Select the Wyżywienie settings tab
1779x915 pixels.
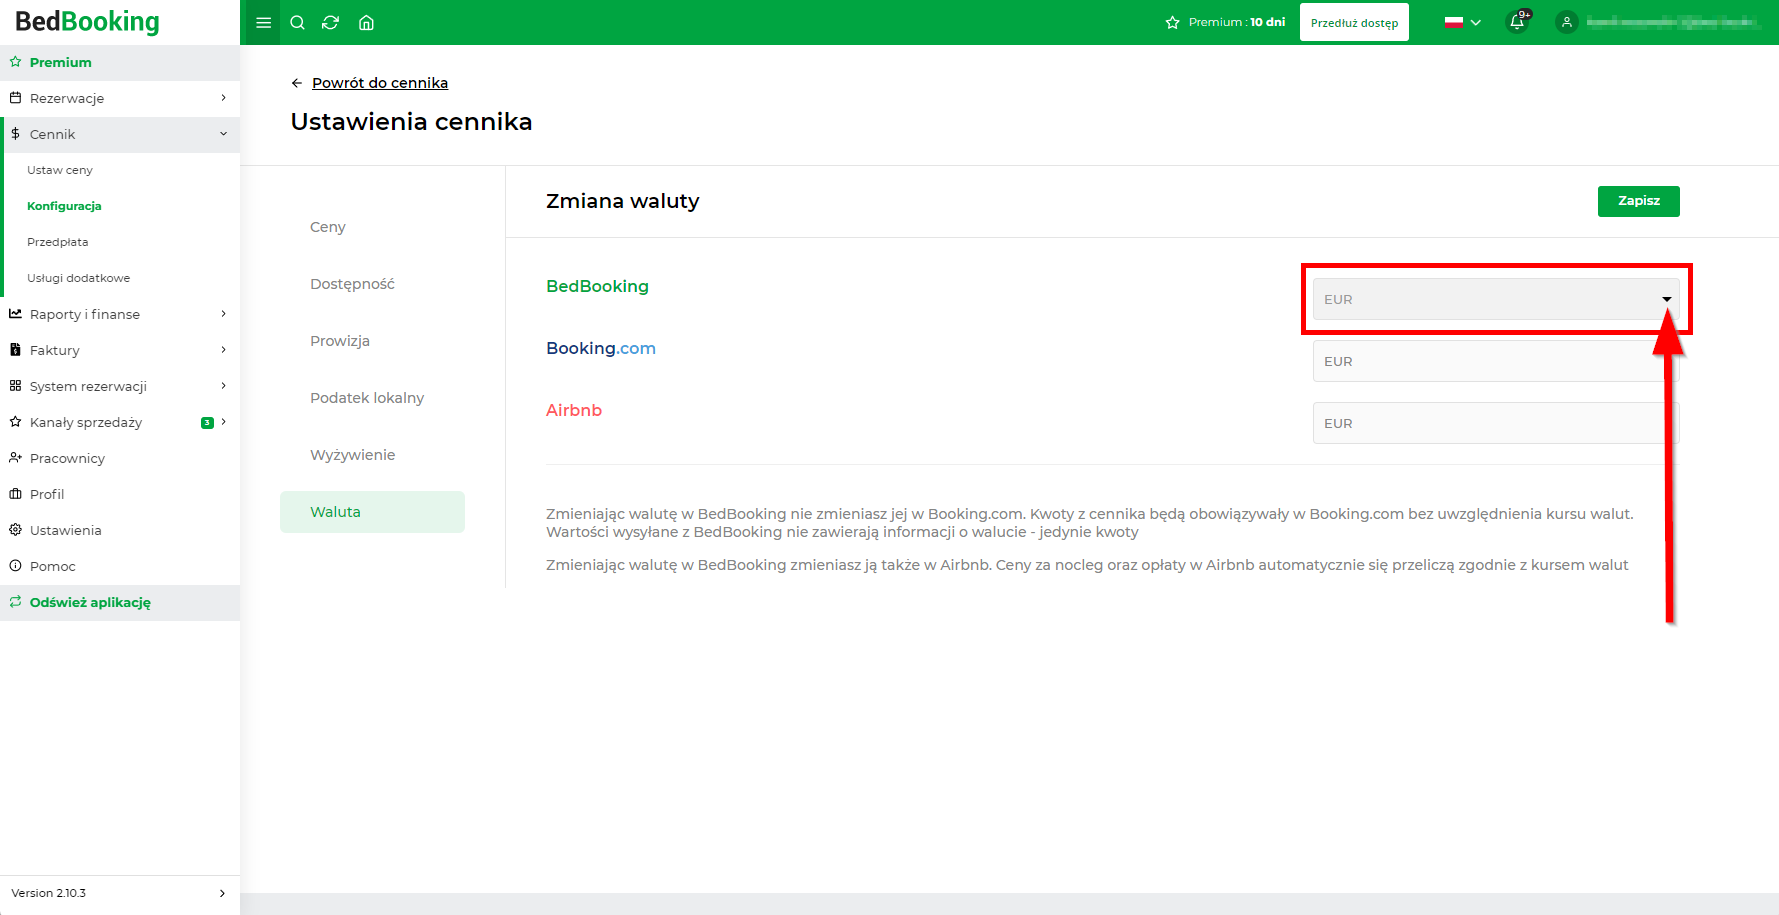pos(372,455)
